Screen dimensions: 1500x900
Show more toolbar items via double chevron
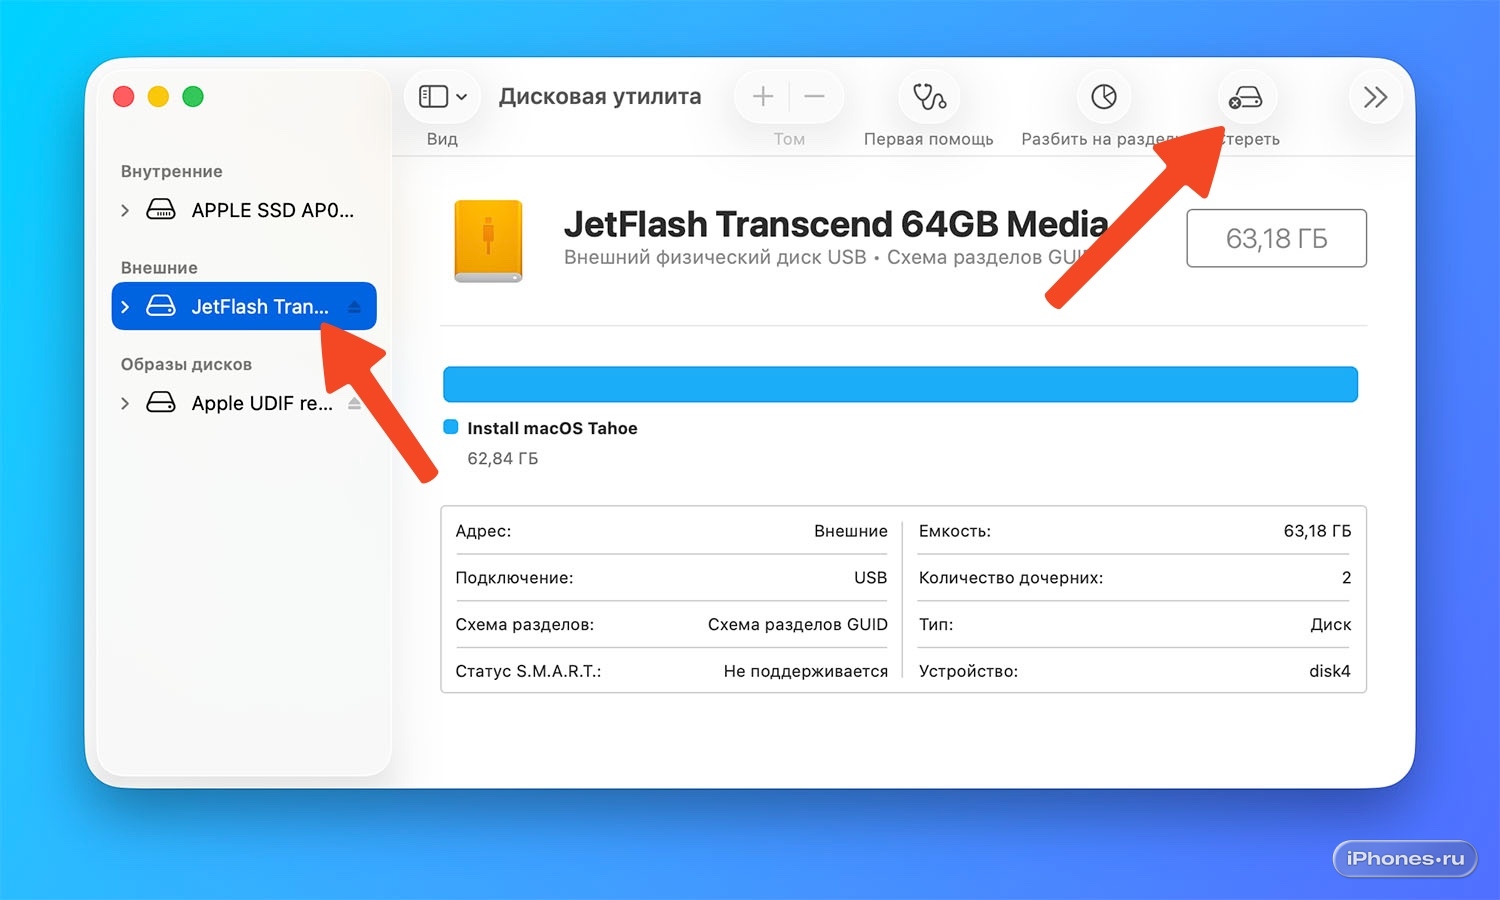coord(1376,97)
